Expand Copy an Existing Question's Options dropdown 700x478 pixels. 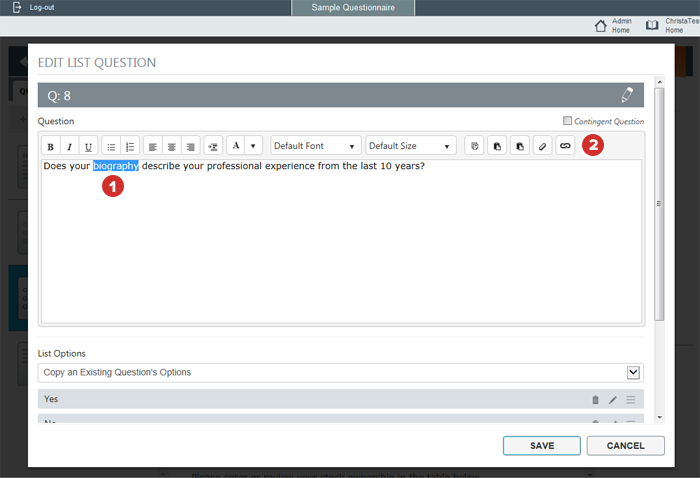(632, 372)
